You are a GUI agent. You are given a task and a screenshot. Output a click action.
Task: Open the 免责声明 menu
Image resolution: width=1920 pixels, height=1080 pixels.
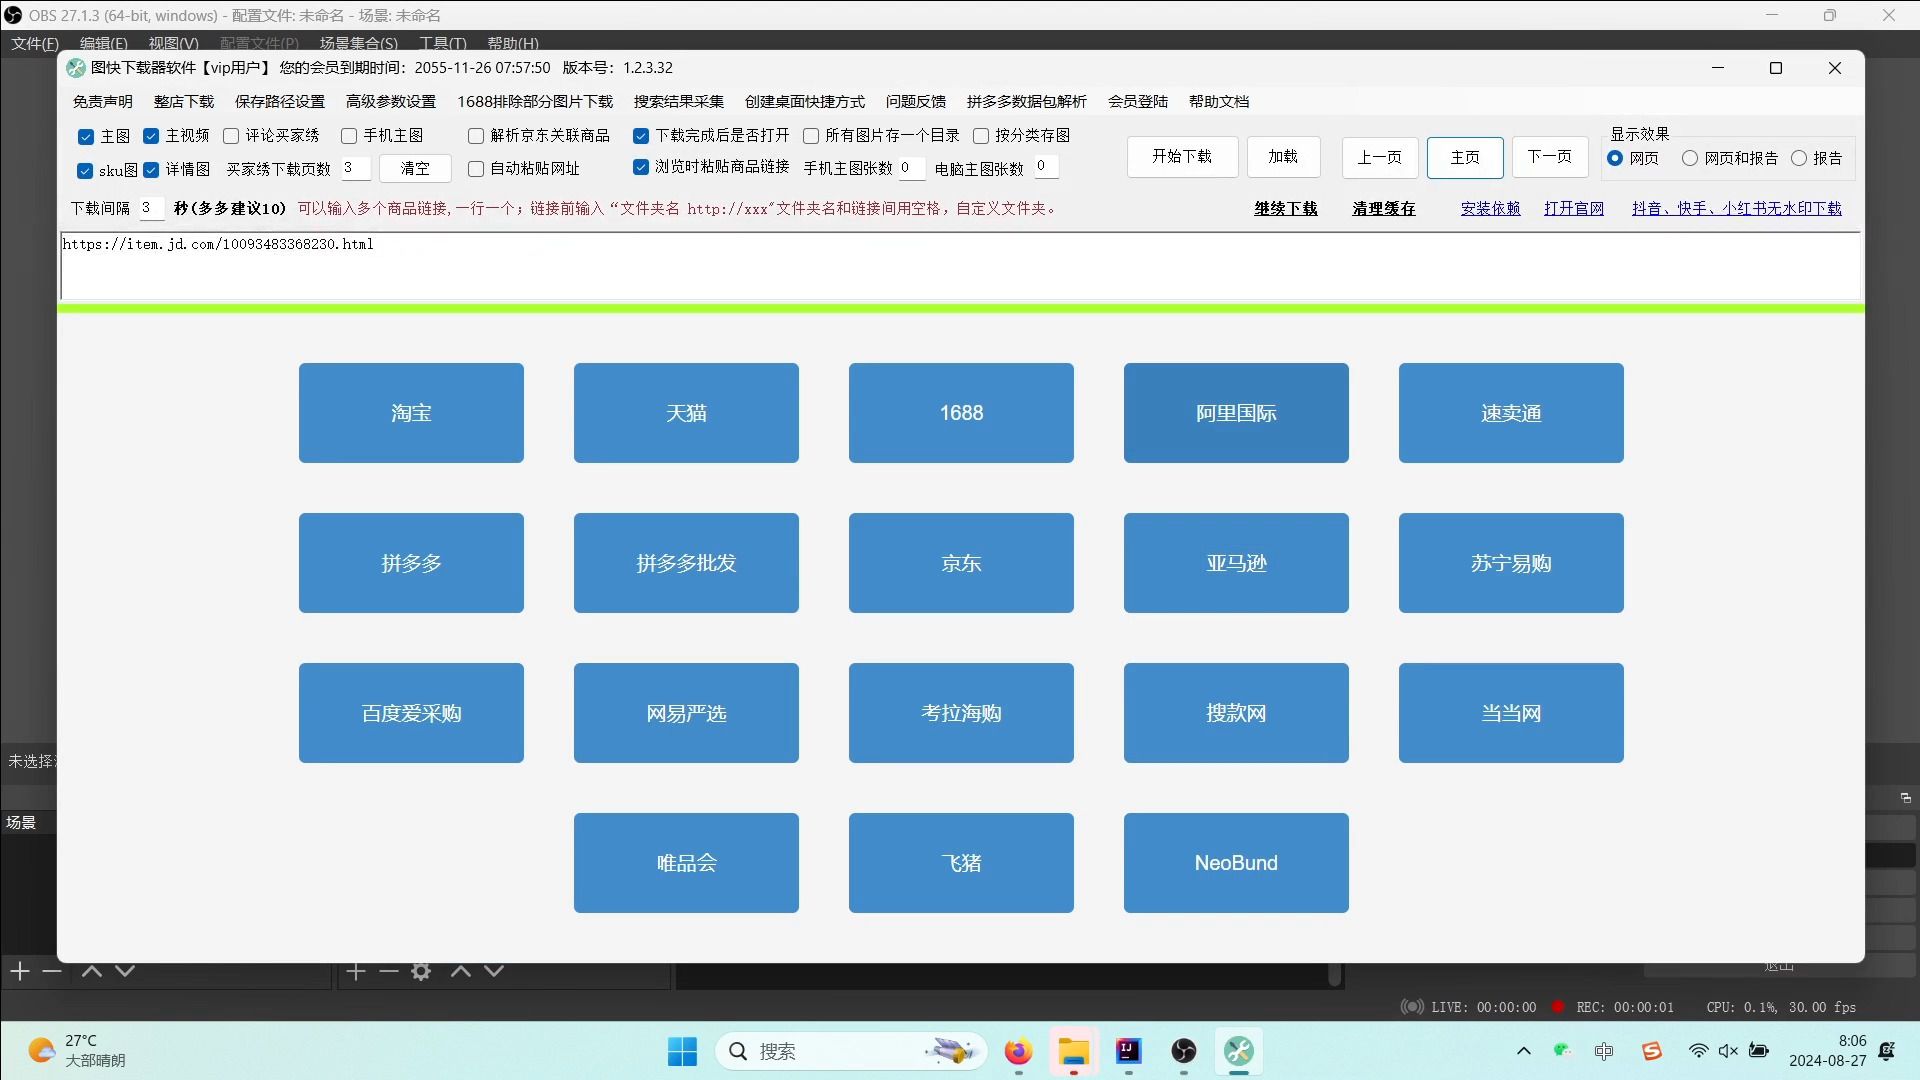tap(102, 101)
